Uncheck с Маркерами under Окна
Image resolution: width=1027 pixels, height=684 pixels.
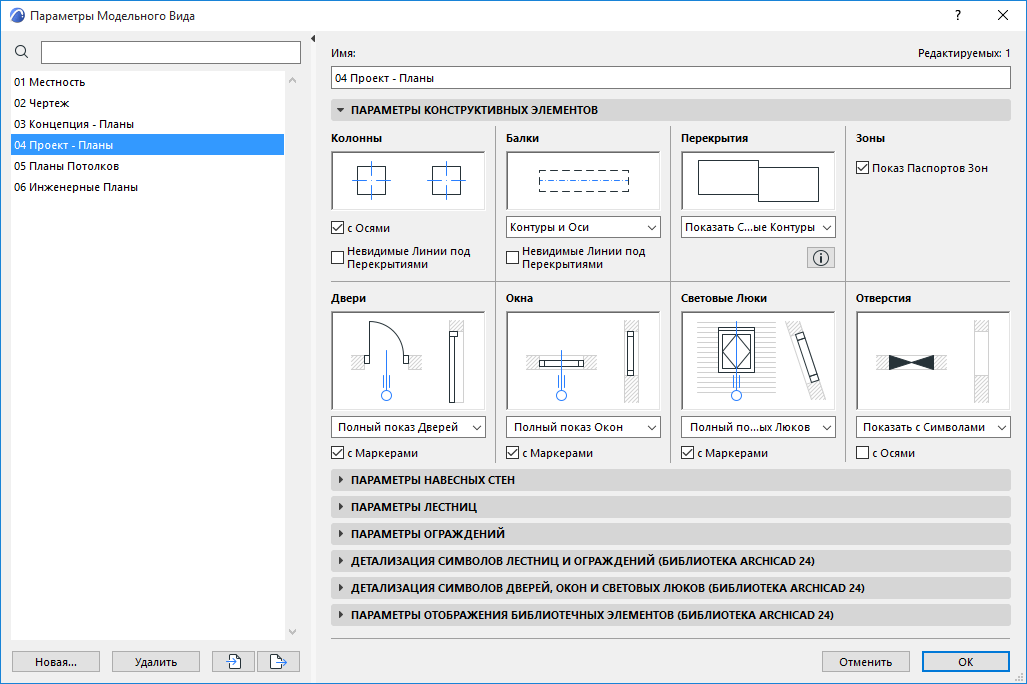512,454
